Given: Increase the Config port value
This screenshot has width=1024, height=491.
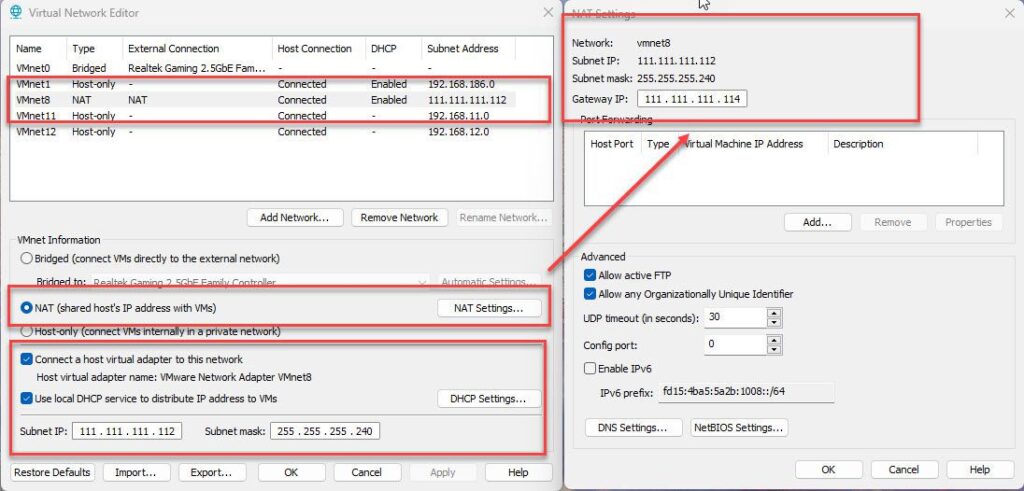Looking at the screenshot, I should coord(774,340).
